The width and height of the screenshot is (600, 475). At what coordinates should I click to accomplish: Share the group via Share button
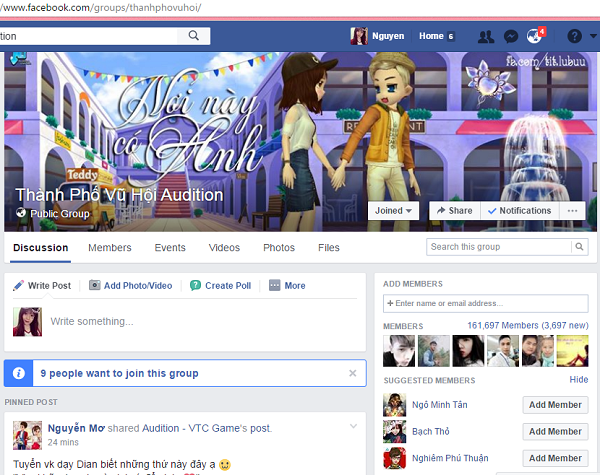tap(455, 211)
